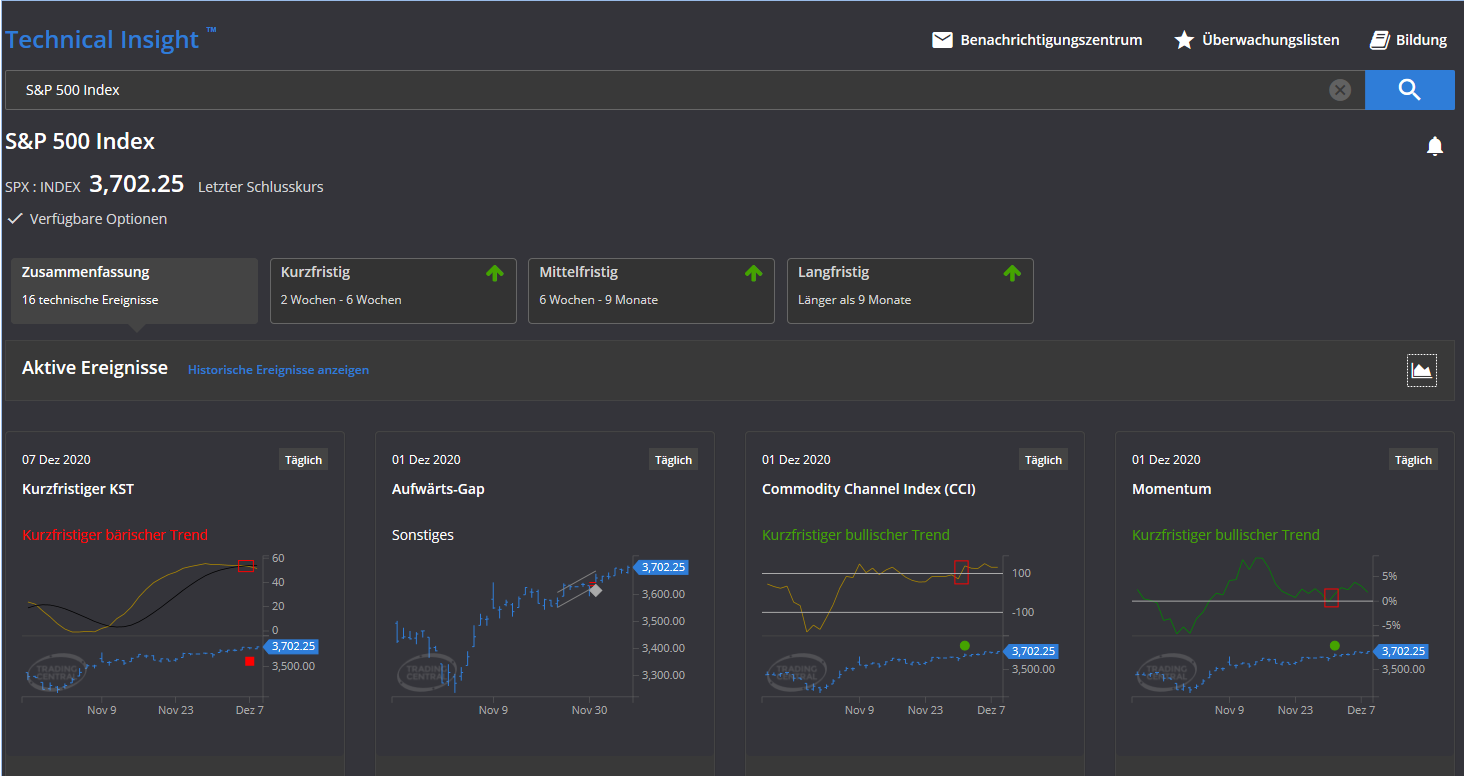Open the Mittelfristig tab
Screen dimensions: 1464x776
[651, 291]
